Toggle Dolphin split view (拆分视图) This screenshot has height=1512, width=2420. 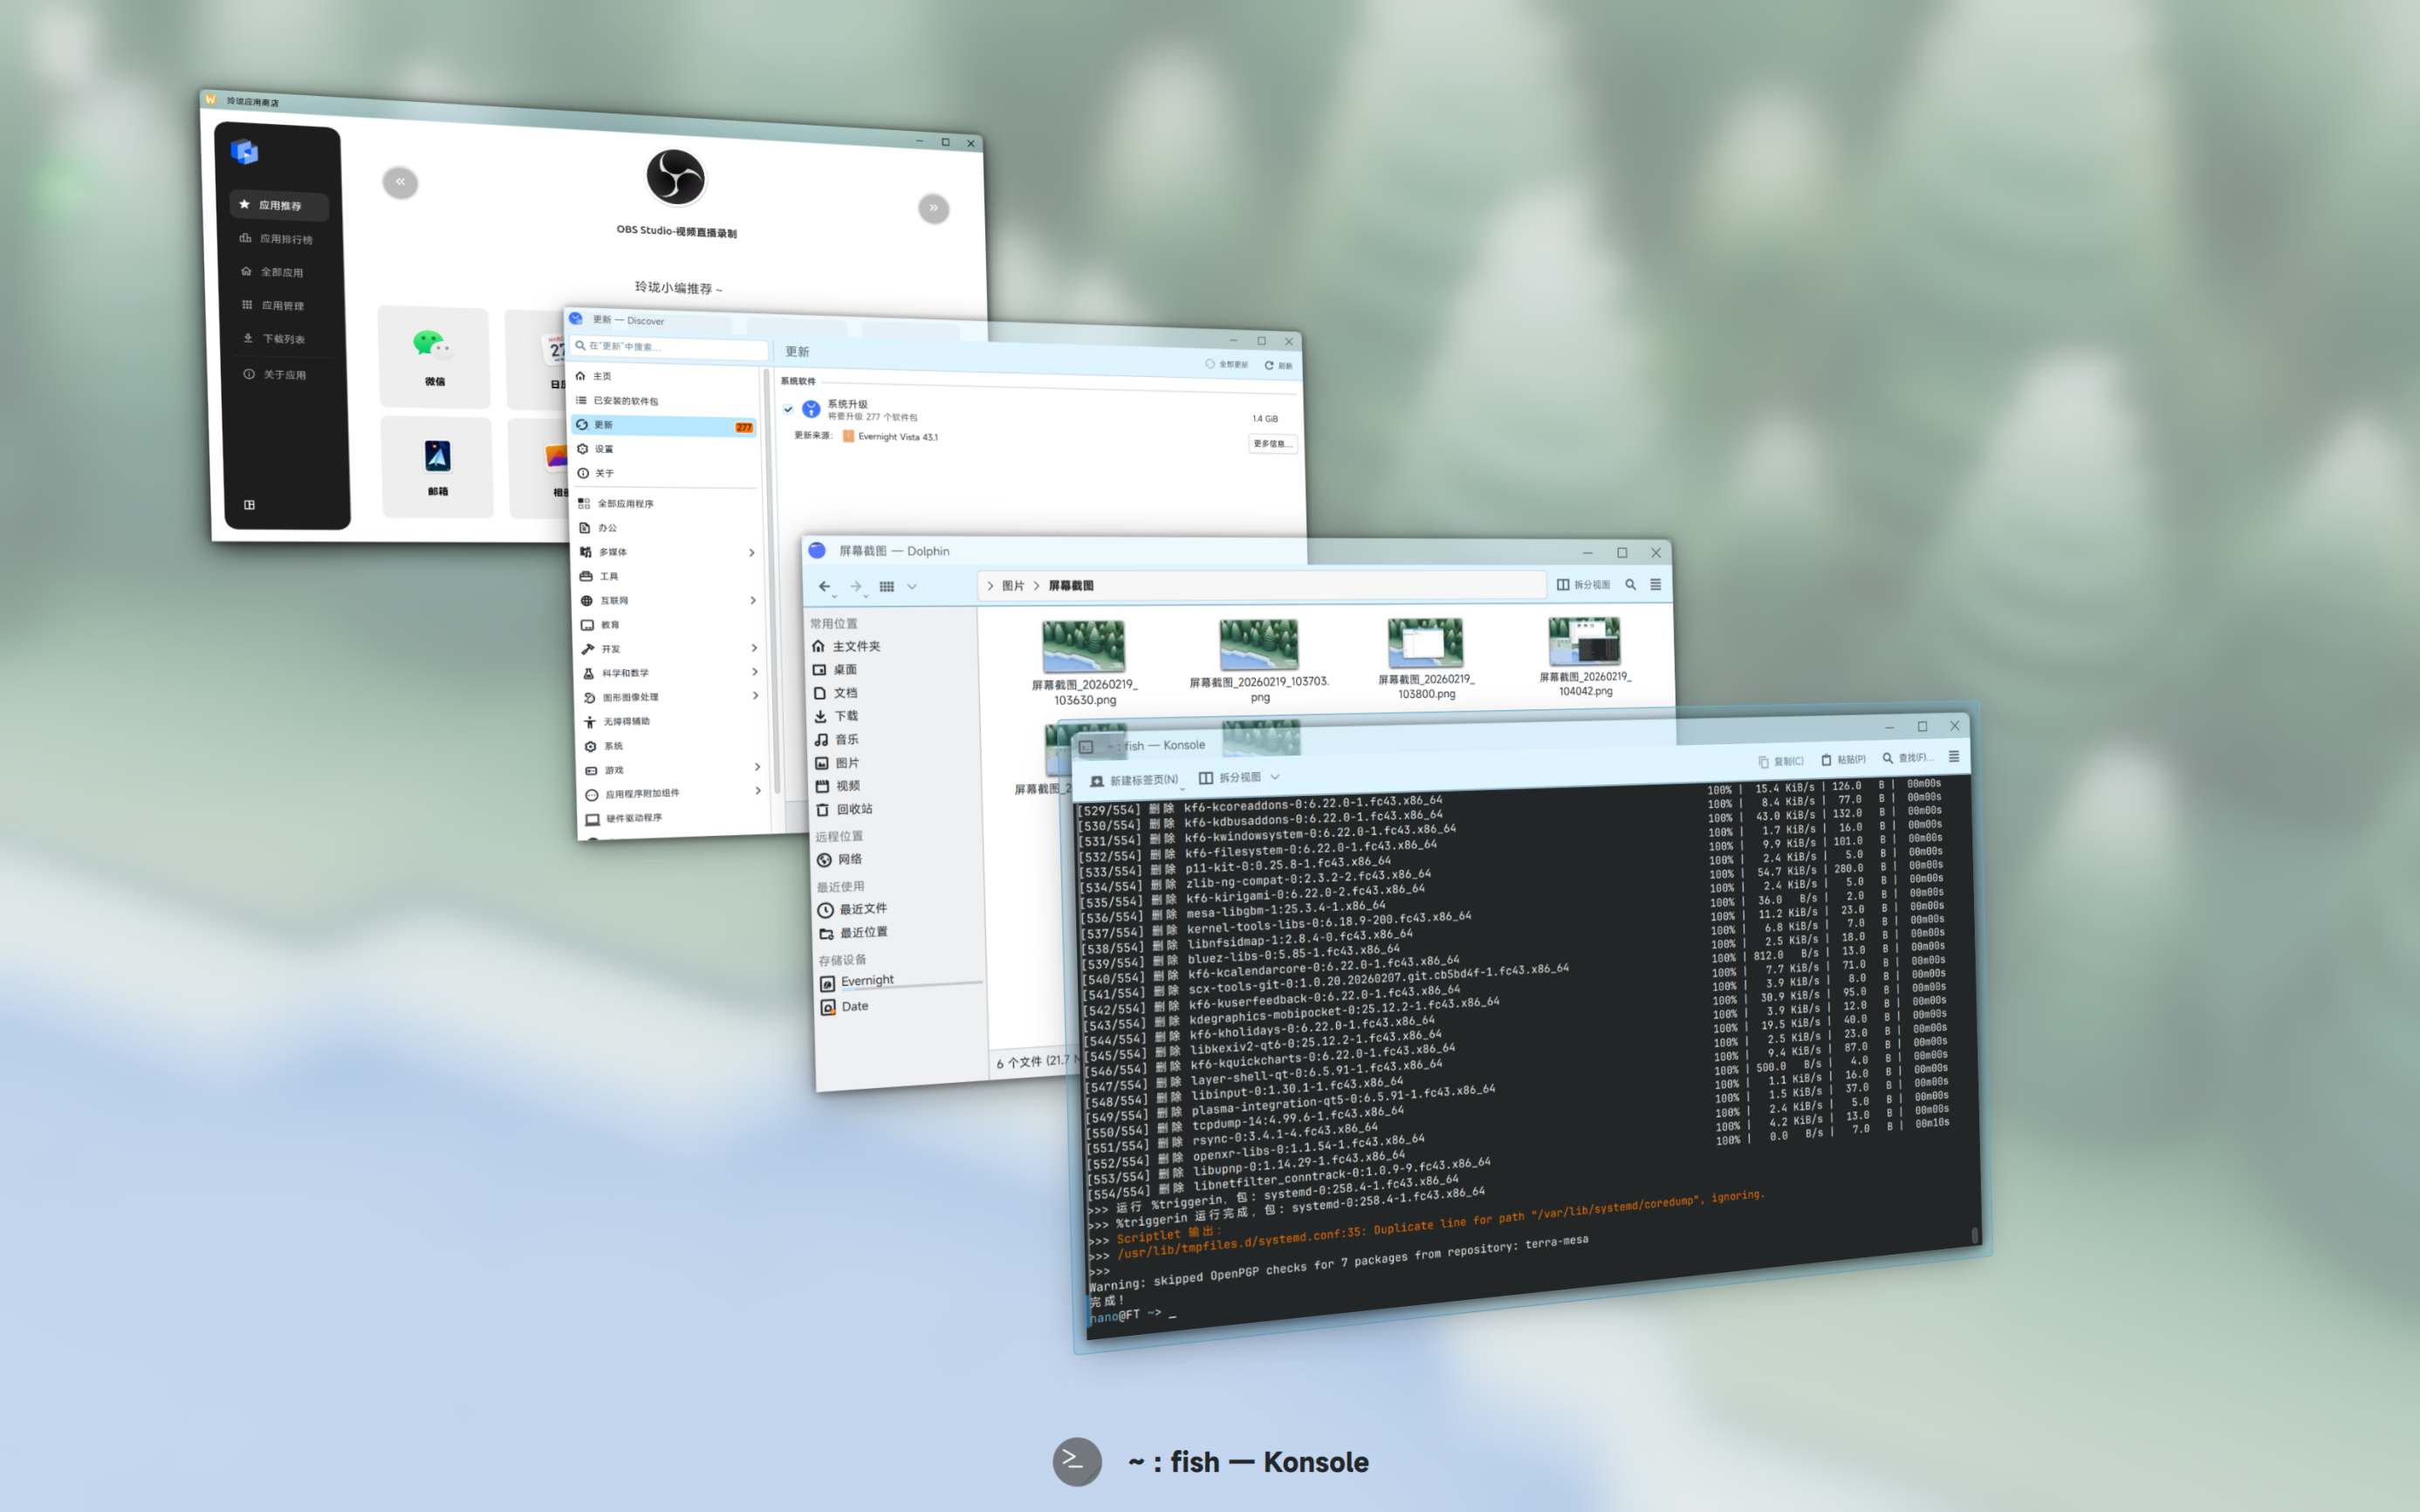point(1583,585)
